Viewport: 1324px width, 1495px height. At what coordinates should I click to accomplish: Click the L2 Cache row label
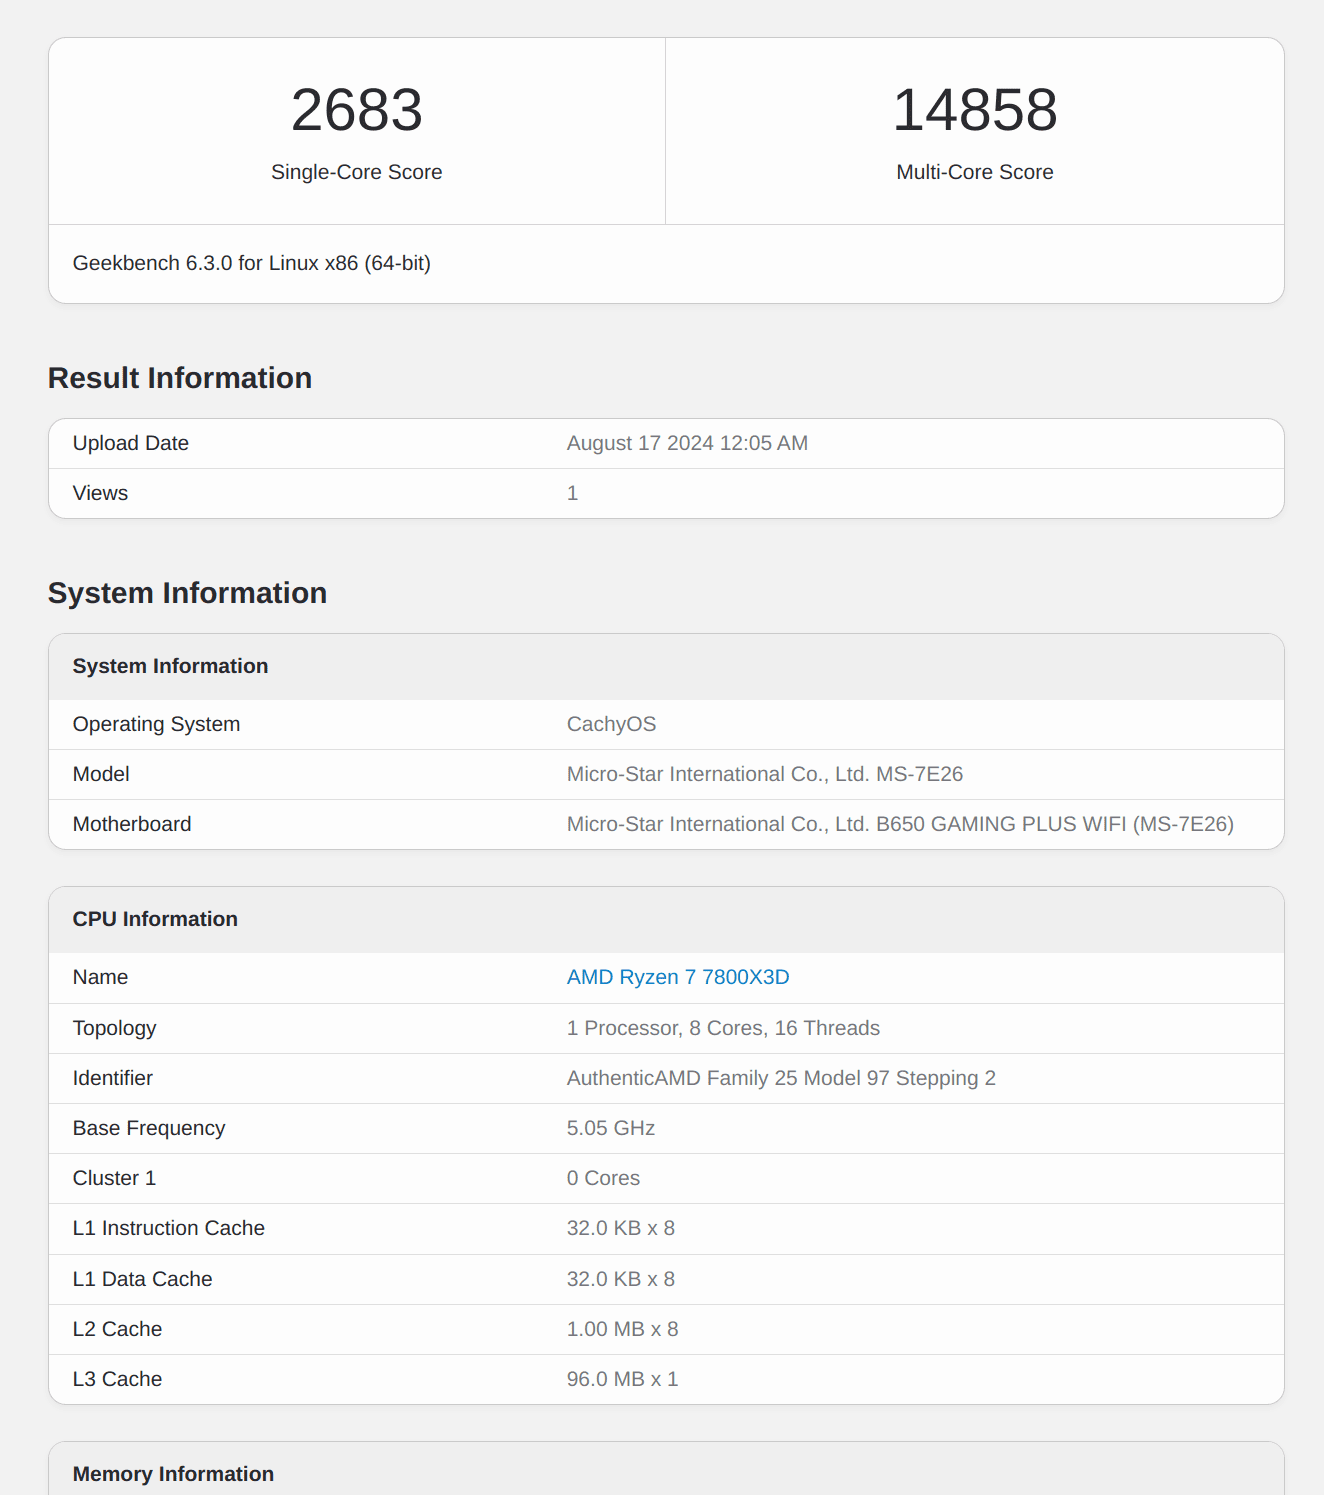[118, 1329]
